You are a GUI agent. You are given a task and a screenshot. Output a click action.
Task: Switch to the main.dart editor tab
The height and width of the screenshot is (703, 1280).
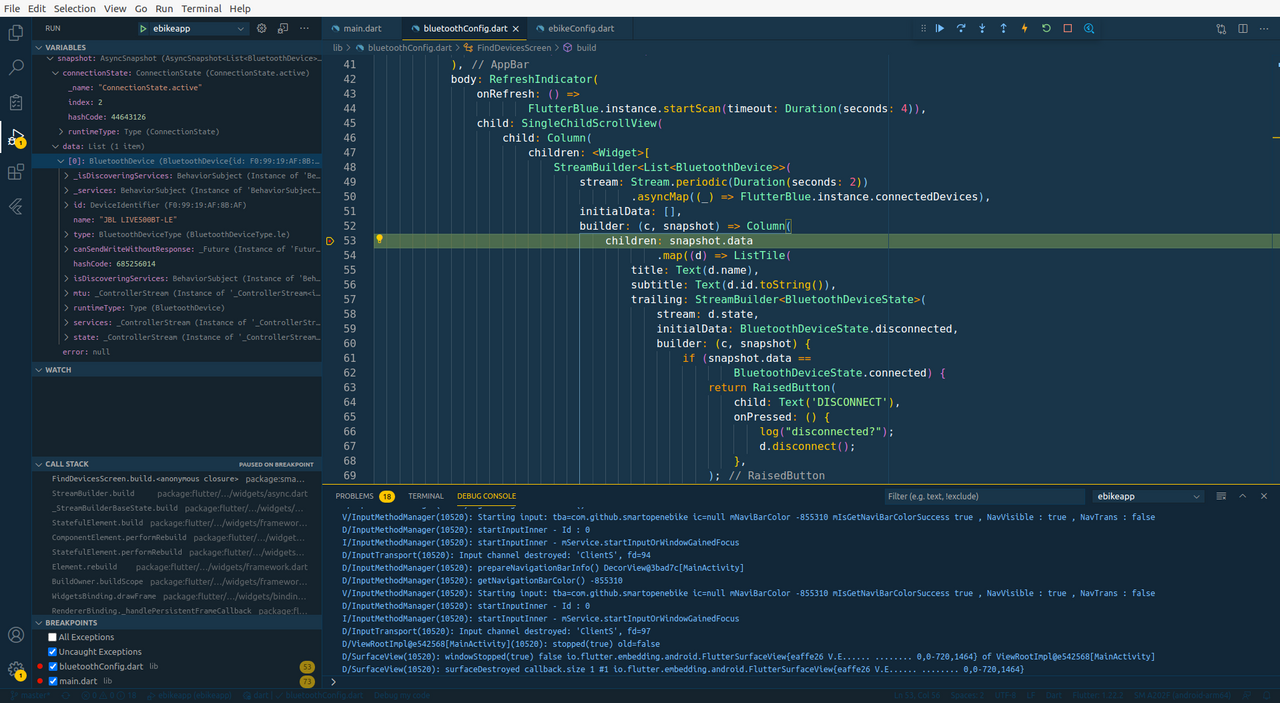(362, 29)
